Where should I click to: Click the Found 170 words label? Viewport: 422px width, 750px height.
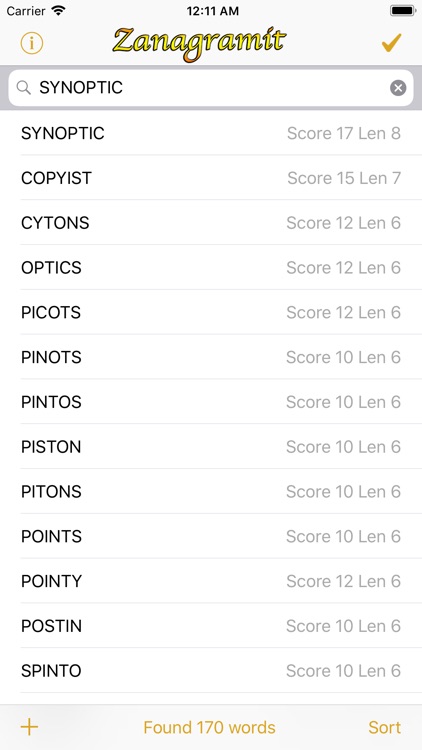click(x=210, y=728)
